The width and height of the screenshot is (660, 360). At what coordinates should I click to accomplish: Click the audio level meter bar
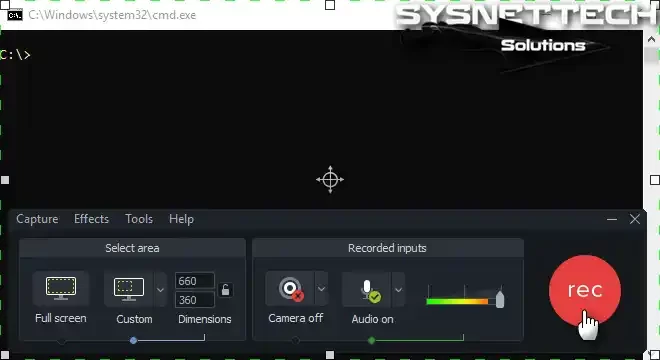(x=457, y=301)
